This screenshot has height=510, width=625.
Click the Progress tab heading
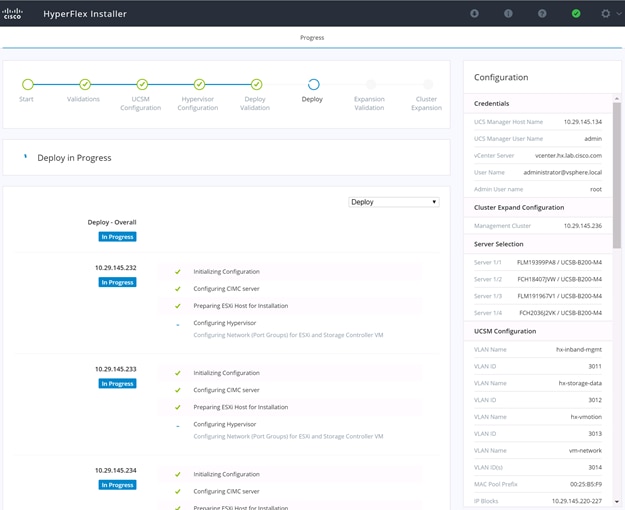312,37
